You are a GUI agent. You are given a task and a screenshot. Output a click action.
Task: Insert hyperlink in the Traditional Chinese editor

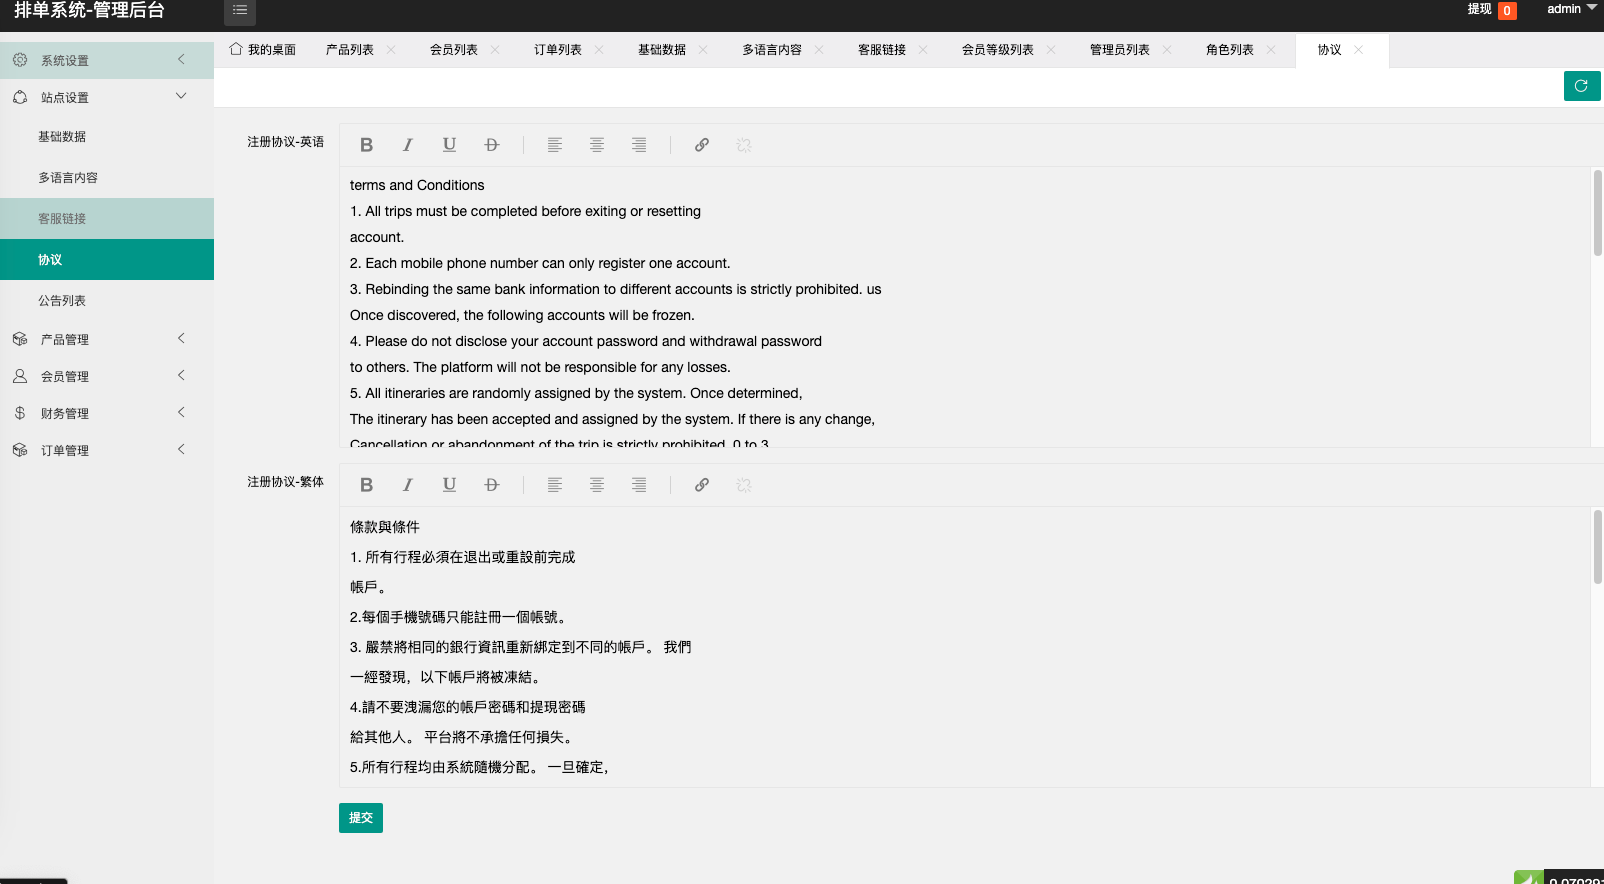point(702,485)
